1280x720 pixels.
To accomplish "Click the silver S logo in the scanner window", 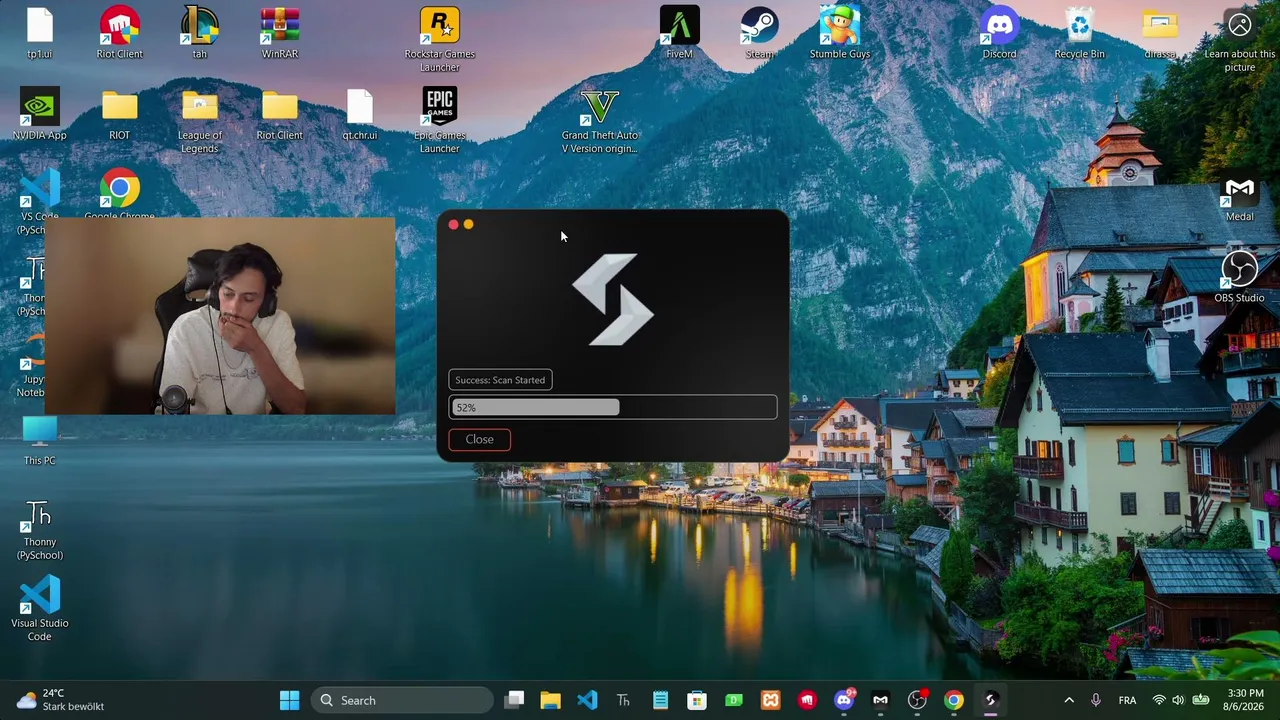I will (x=613, y=299).
